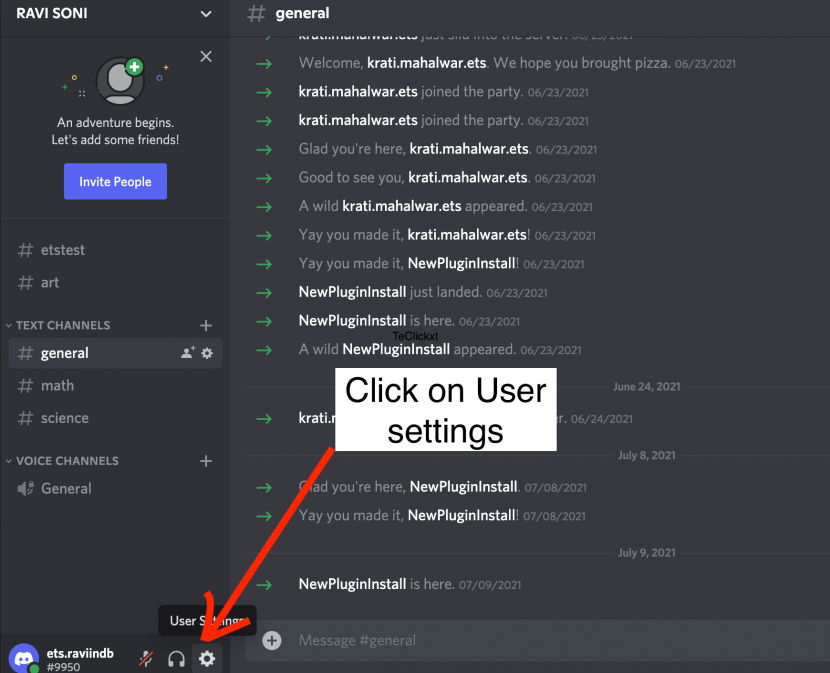830x673 pixels.
Task: Create an invite for the general channel
Action: (x=184, y=353)
